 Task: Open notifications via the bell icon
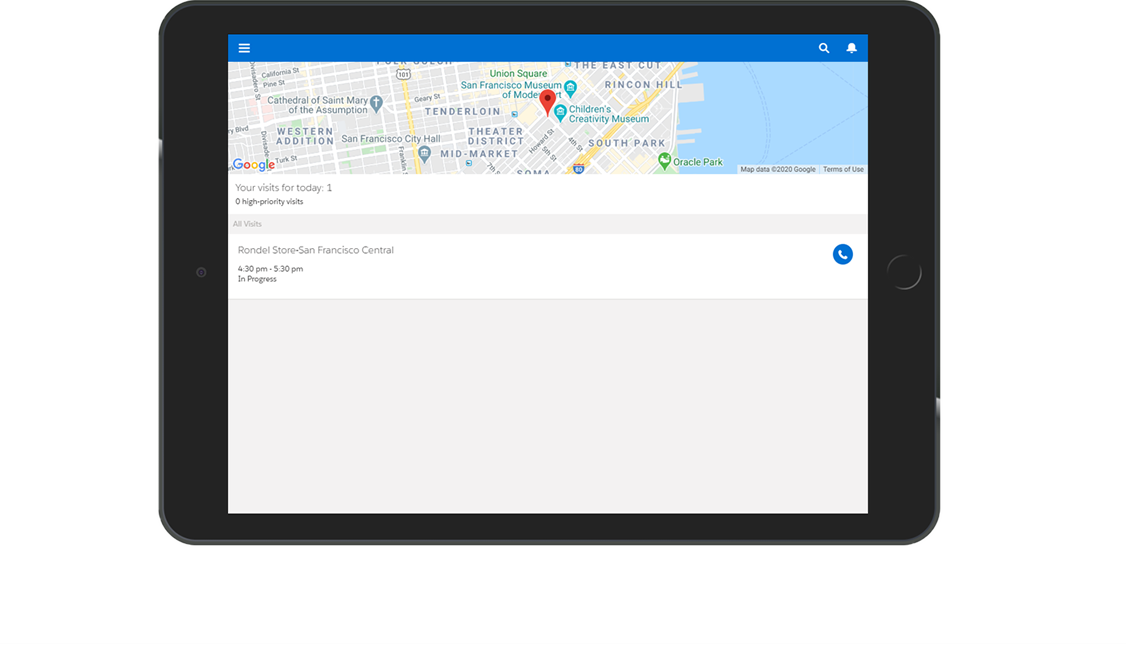click(x=851, y=48)
